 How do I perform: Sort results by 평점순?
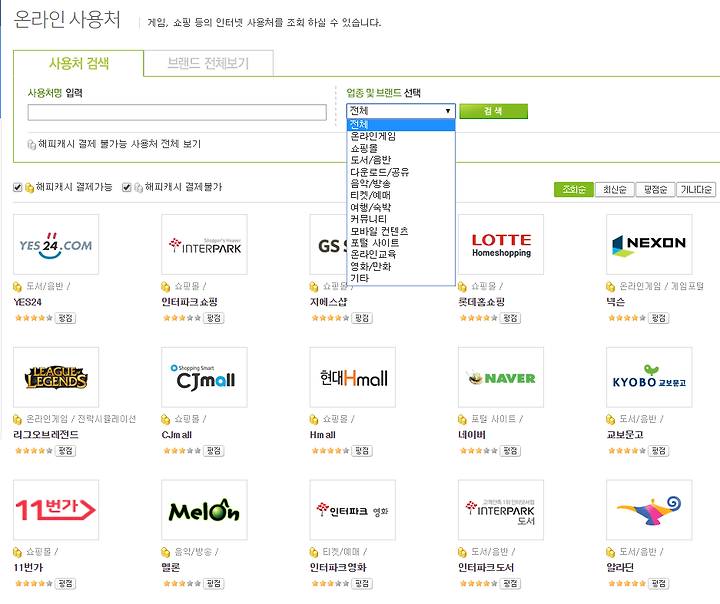tap(655, 189)
